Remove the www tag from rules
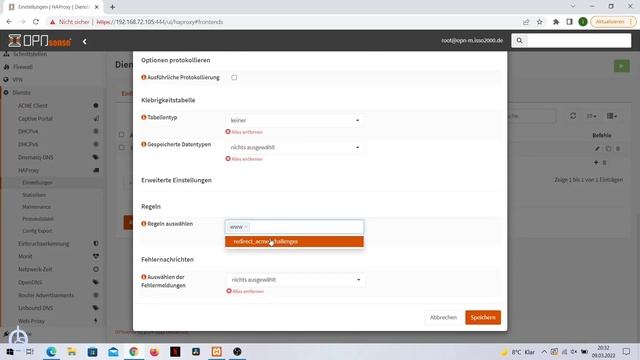 (x=246, y=227)
